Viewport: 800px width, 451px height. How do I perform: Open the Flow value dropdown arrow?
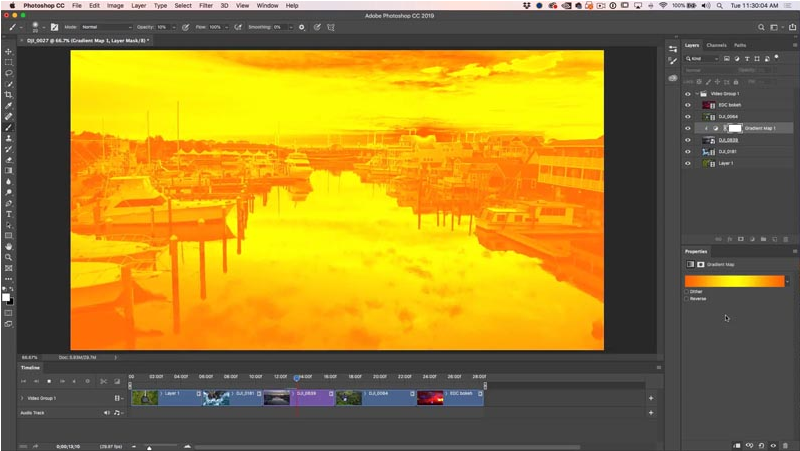(227, 27)
